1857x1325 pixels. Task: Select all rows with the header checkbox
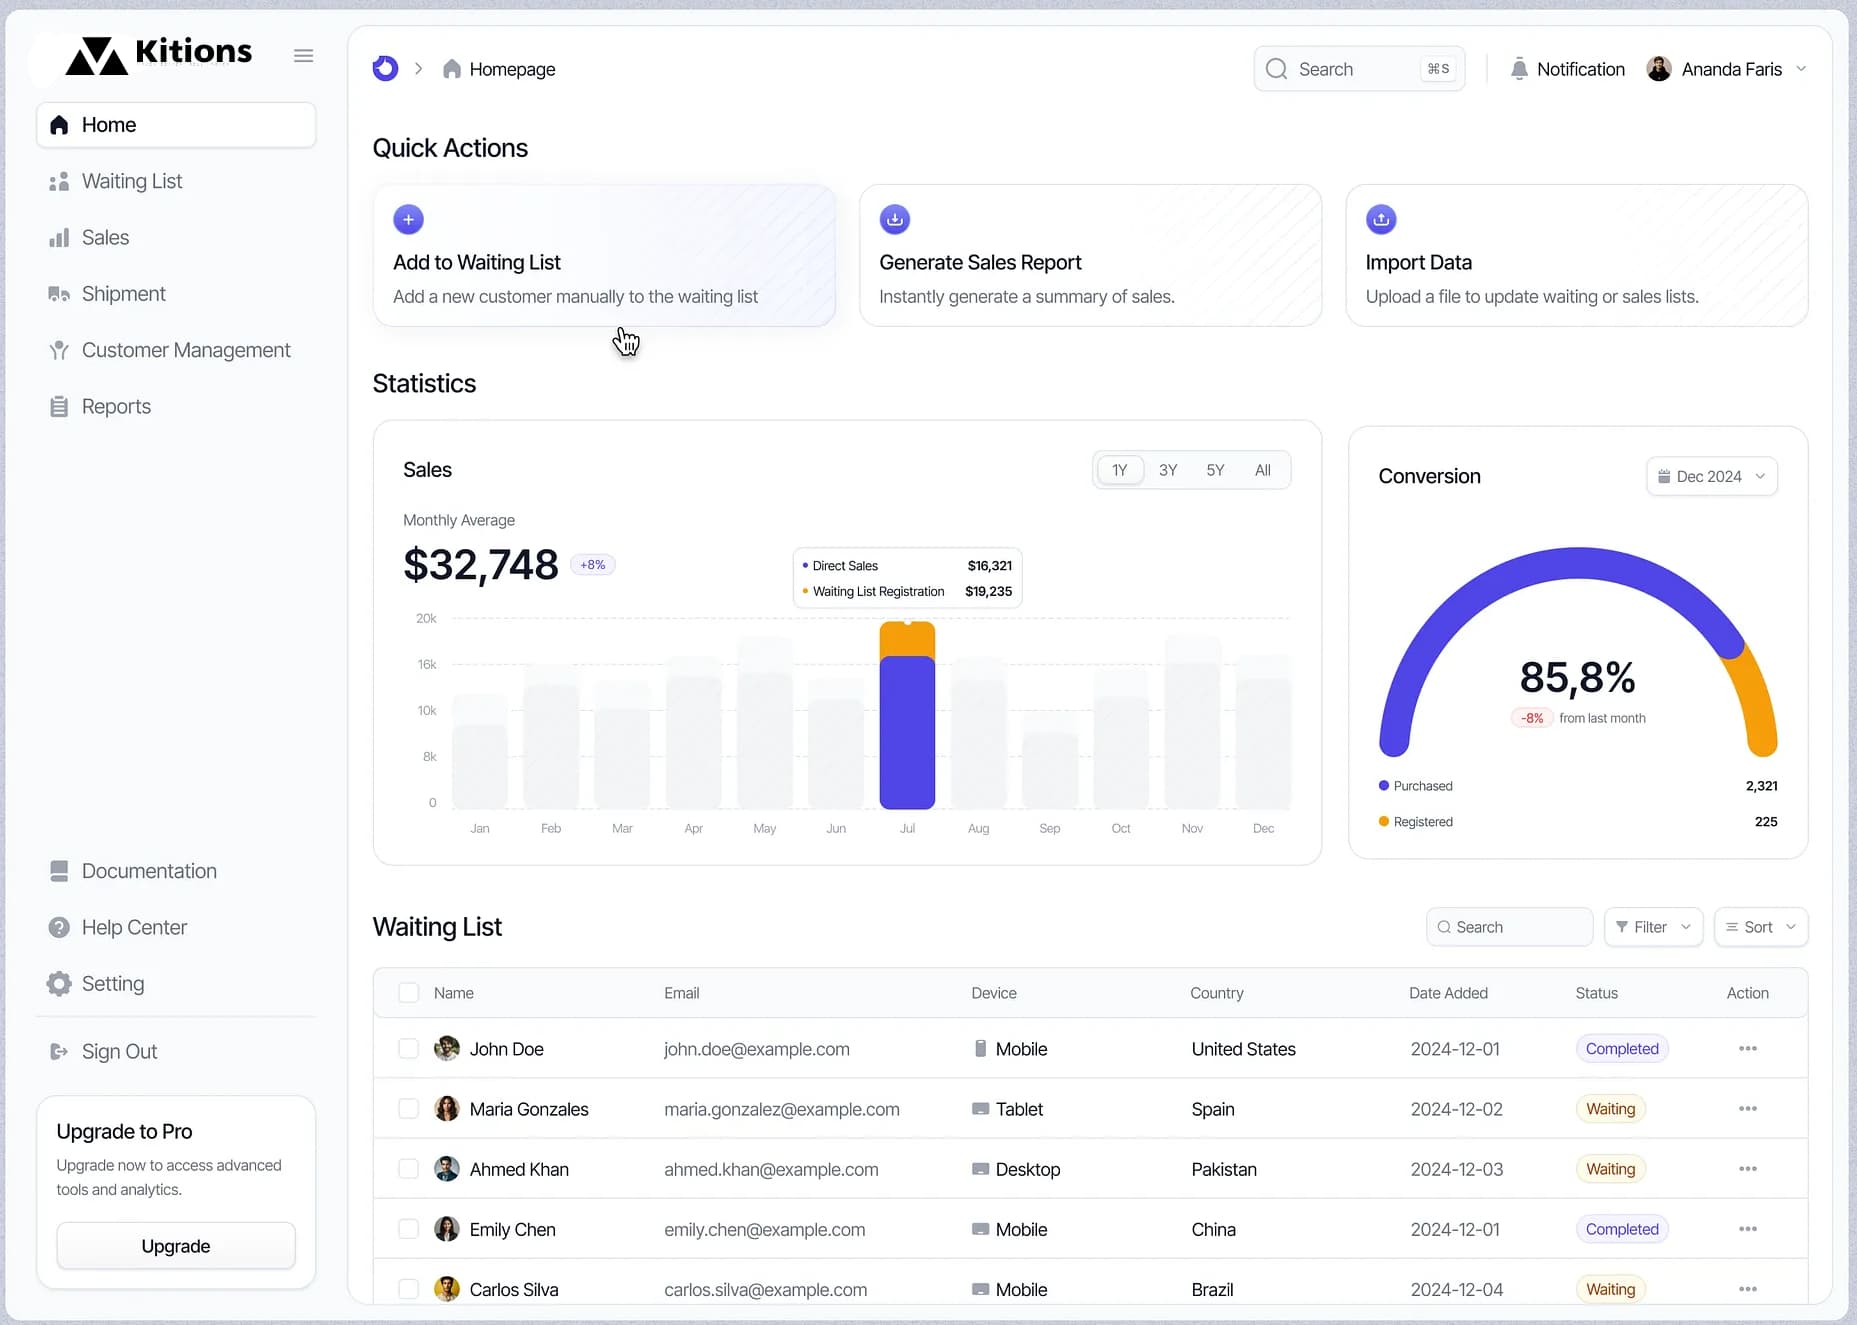tap(409, 992)
